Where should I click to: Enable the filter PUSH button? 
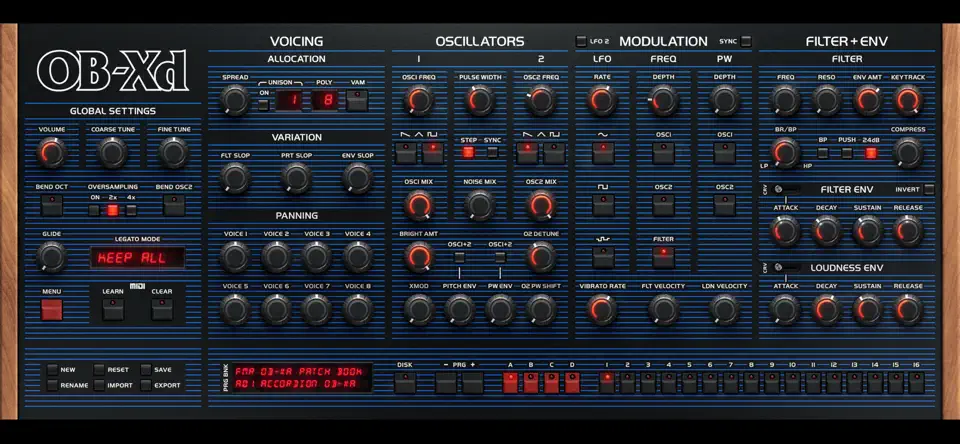tap(847, 152)
